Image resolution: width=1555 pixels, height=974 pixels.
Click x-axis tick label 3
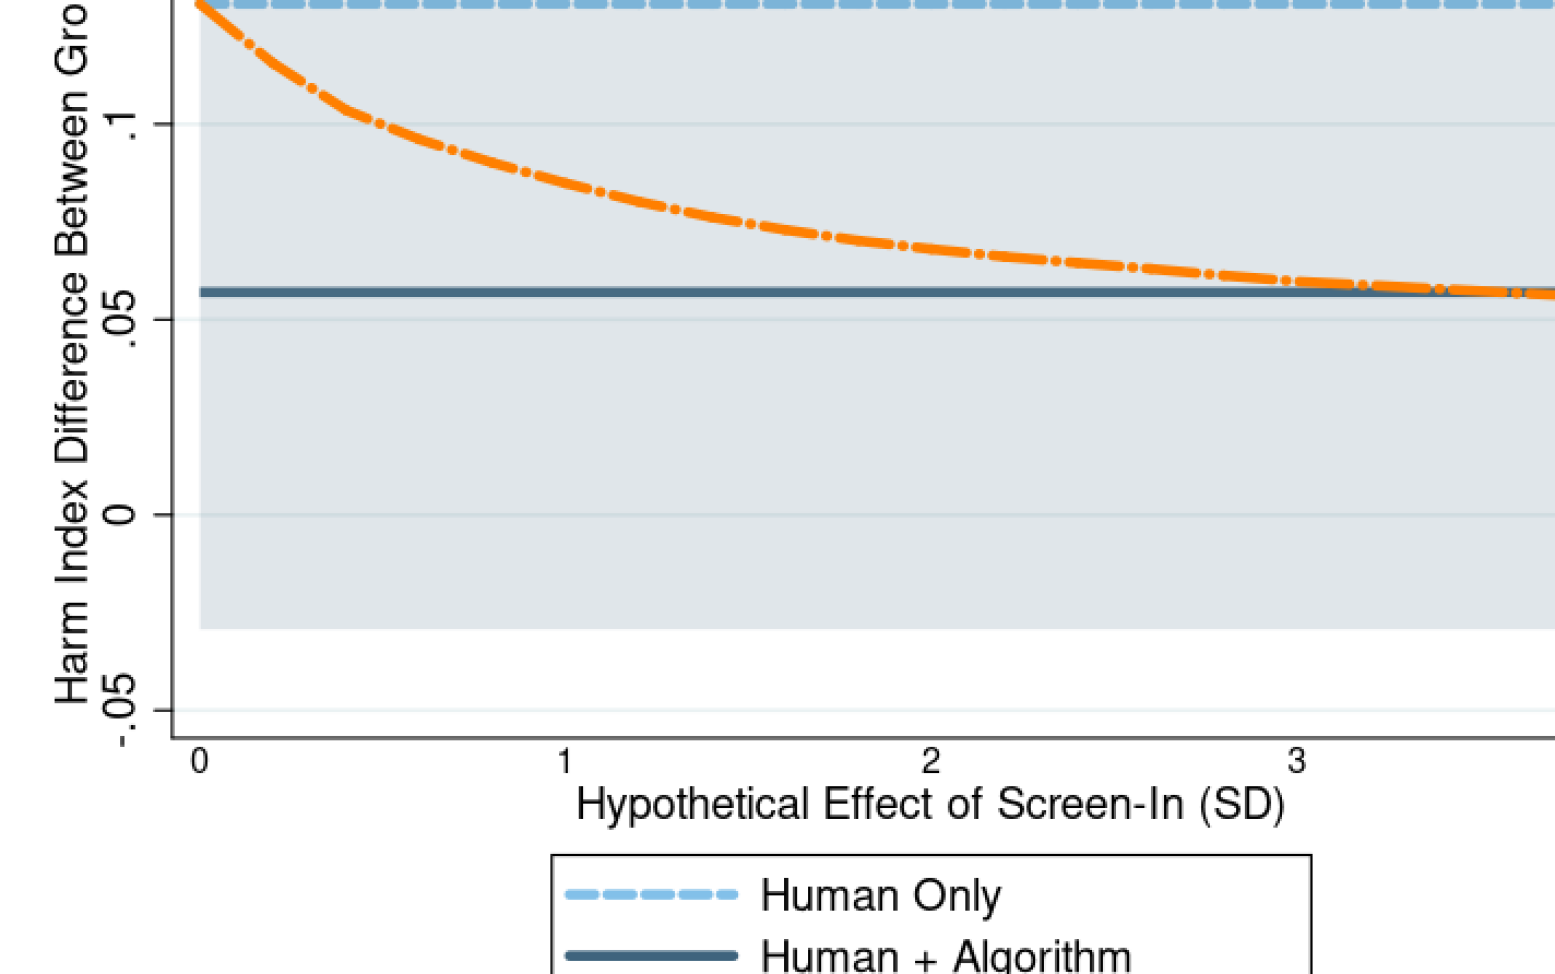click(x=1296, y=762)
